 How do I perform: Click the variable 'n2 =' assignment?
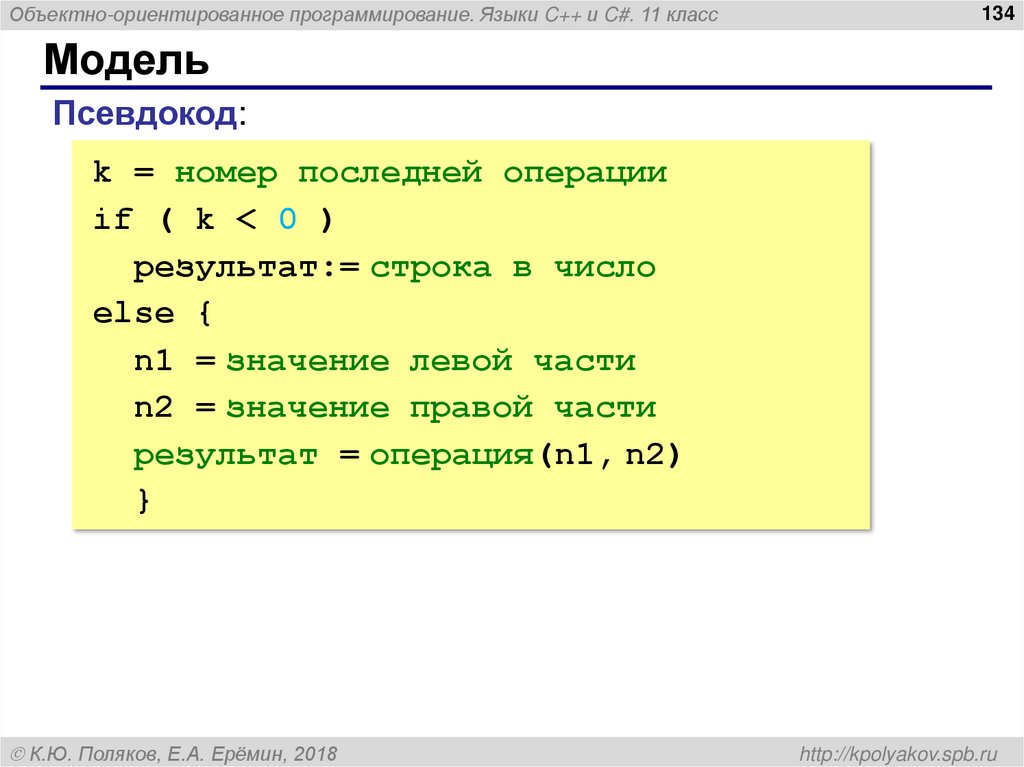tap(175, 408)
